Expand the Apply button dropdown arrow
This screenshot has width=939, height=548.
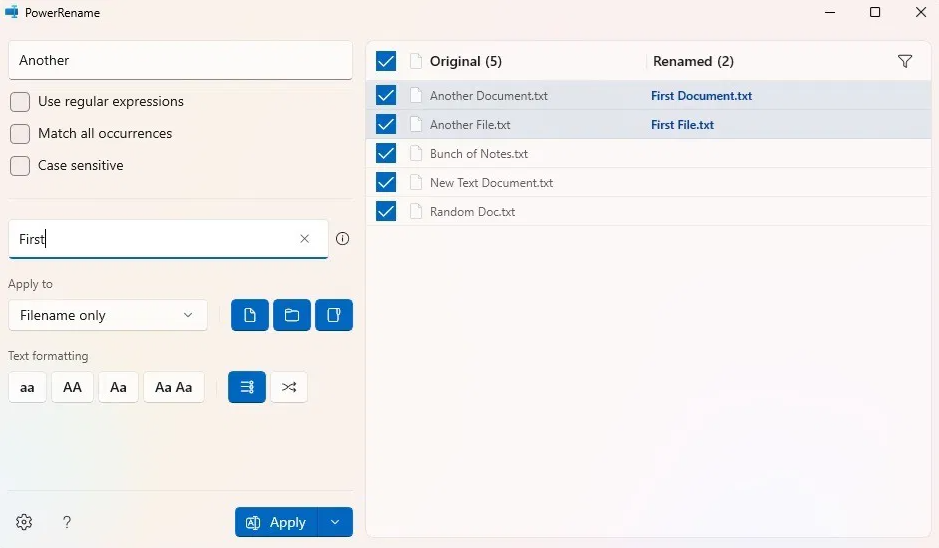pos(335,522)
